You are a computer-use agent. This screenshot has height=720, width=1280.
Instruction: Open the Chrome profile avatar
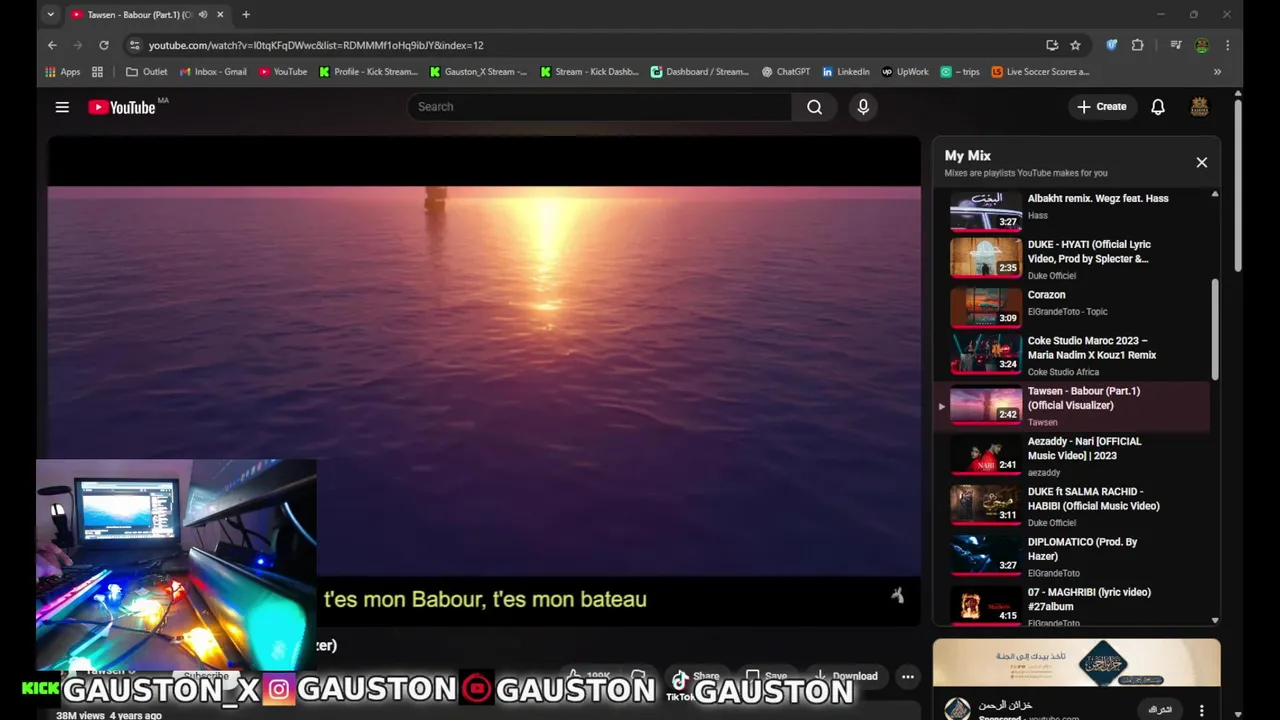[1202, 45]
